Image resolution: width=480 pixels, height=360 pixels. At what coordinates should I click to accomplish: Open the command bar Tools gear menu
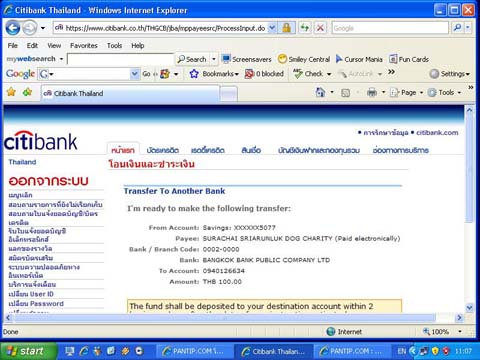[x=444, y=92]
